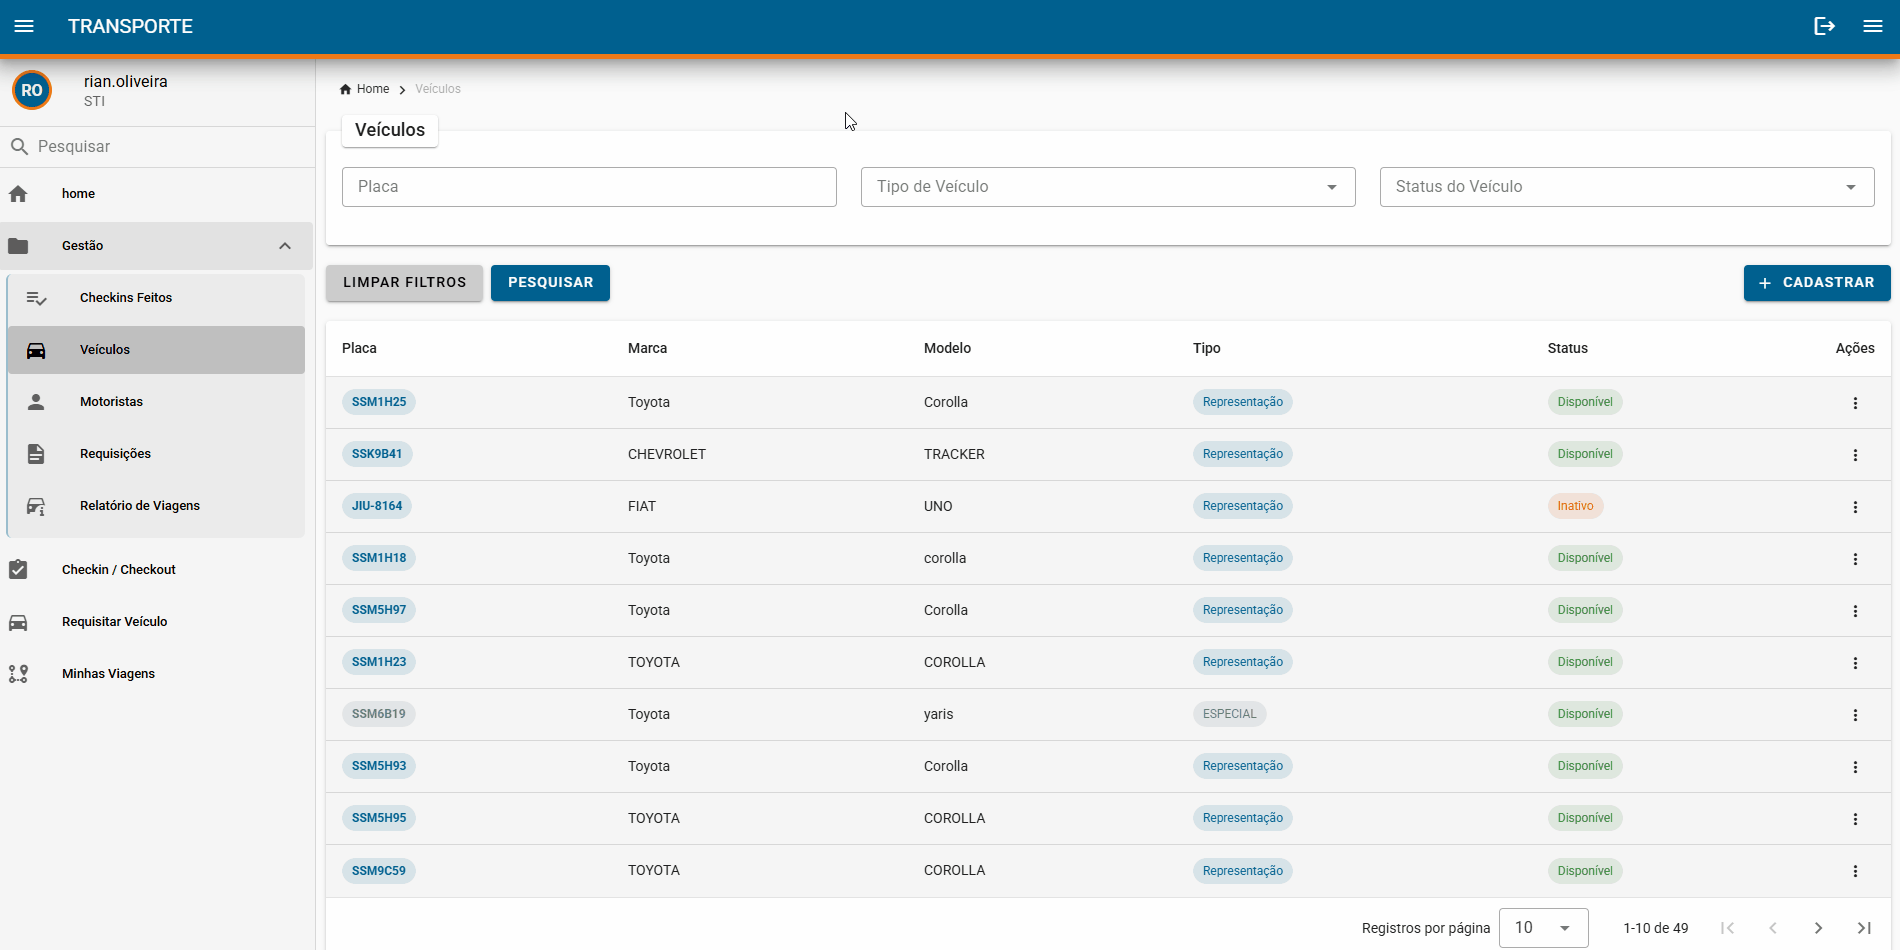Change the Registros por página selector
Screen dimensions: 1900x950
point(1544,928)
